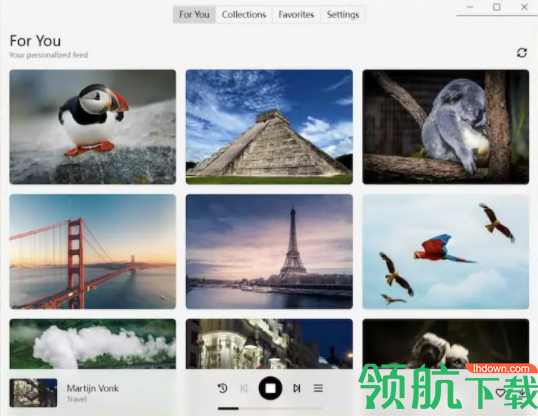
Task: Choose the sleeping koala wallpaper
Action: (446, 127)
